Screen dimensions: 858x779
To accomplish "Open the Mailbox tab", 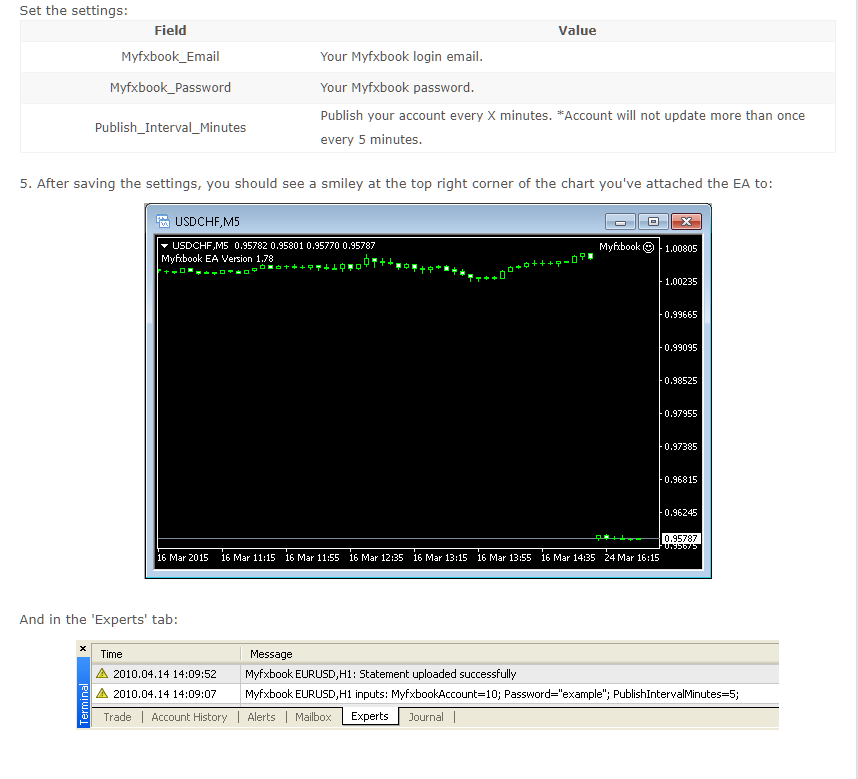I will 313,717.
